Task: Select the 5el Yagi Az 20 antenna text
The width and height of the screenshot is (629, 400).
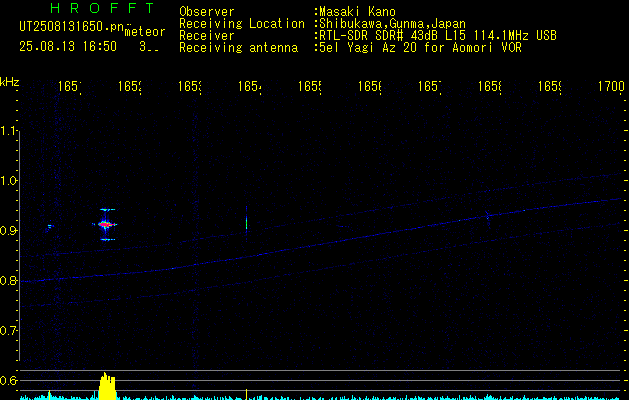Action: (x=420, y=48)
